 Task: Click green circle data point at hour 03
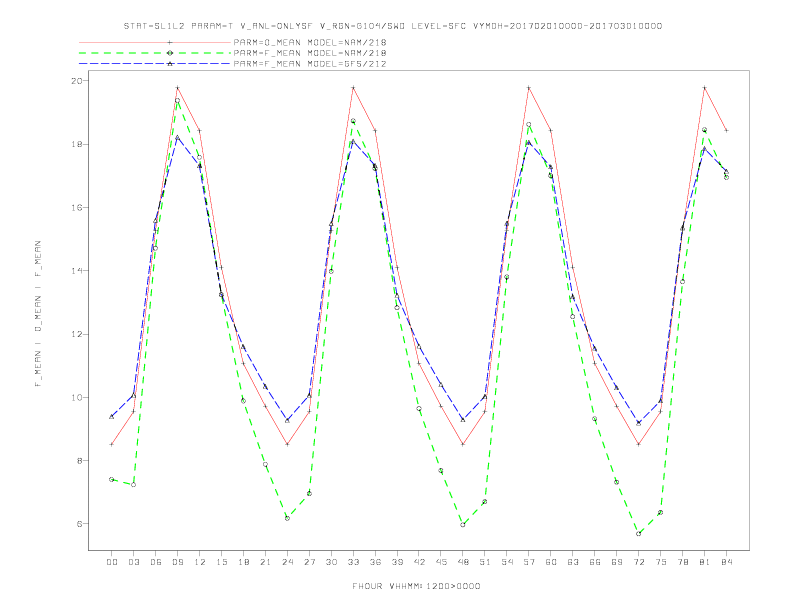tap(133, 485)
